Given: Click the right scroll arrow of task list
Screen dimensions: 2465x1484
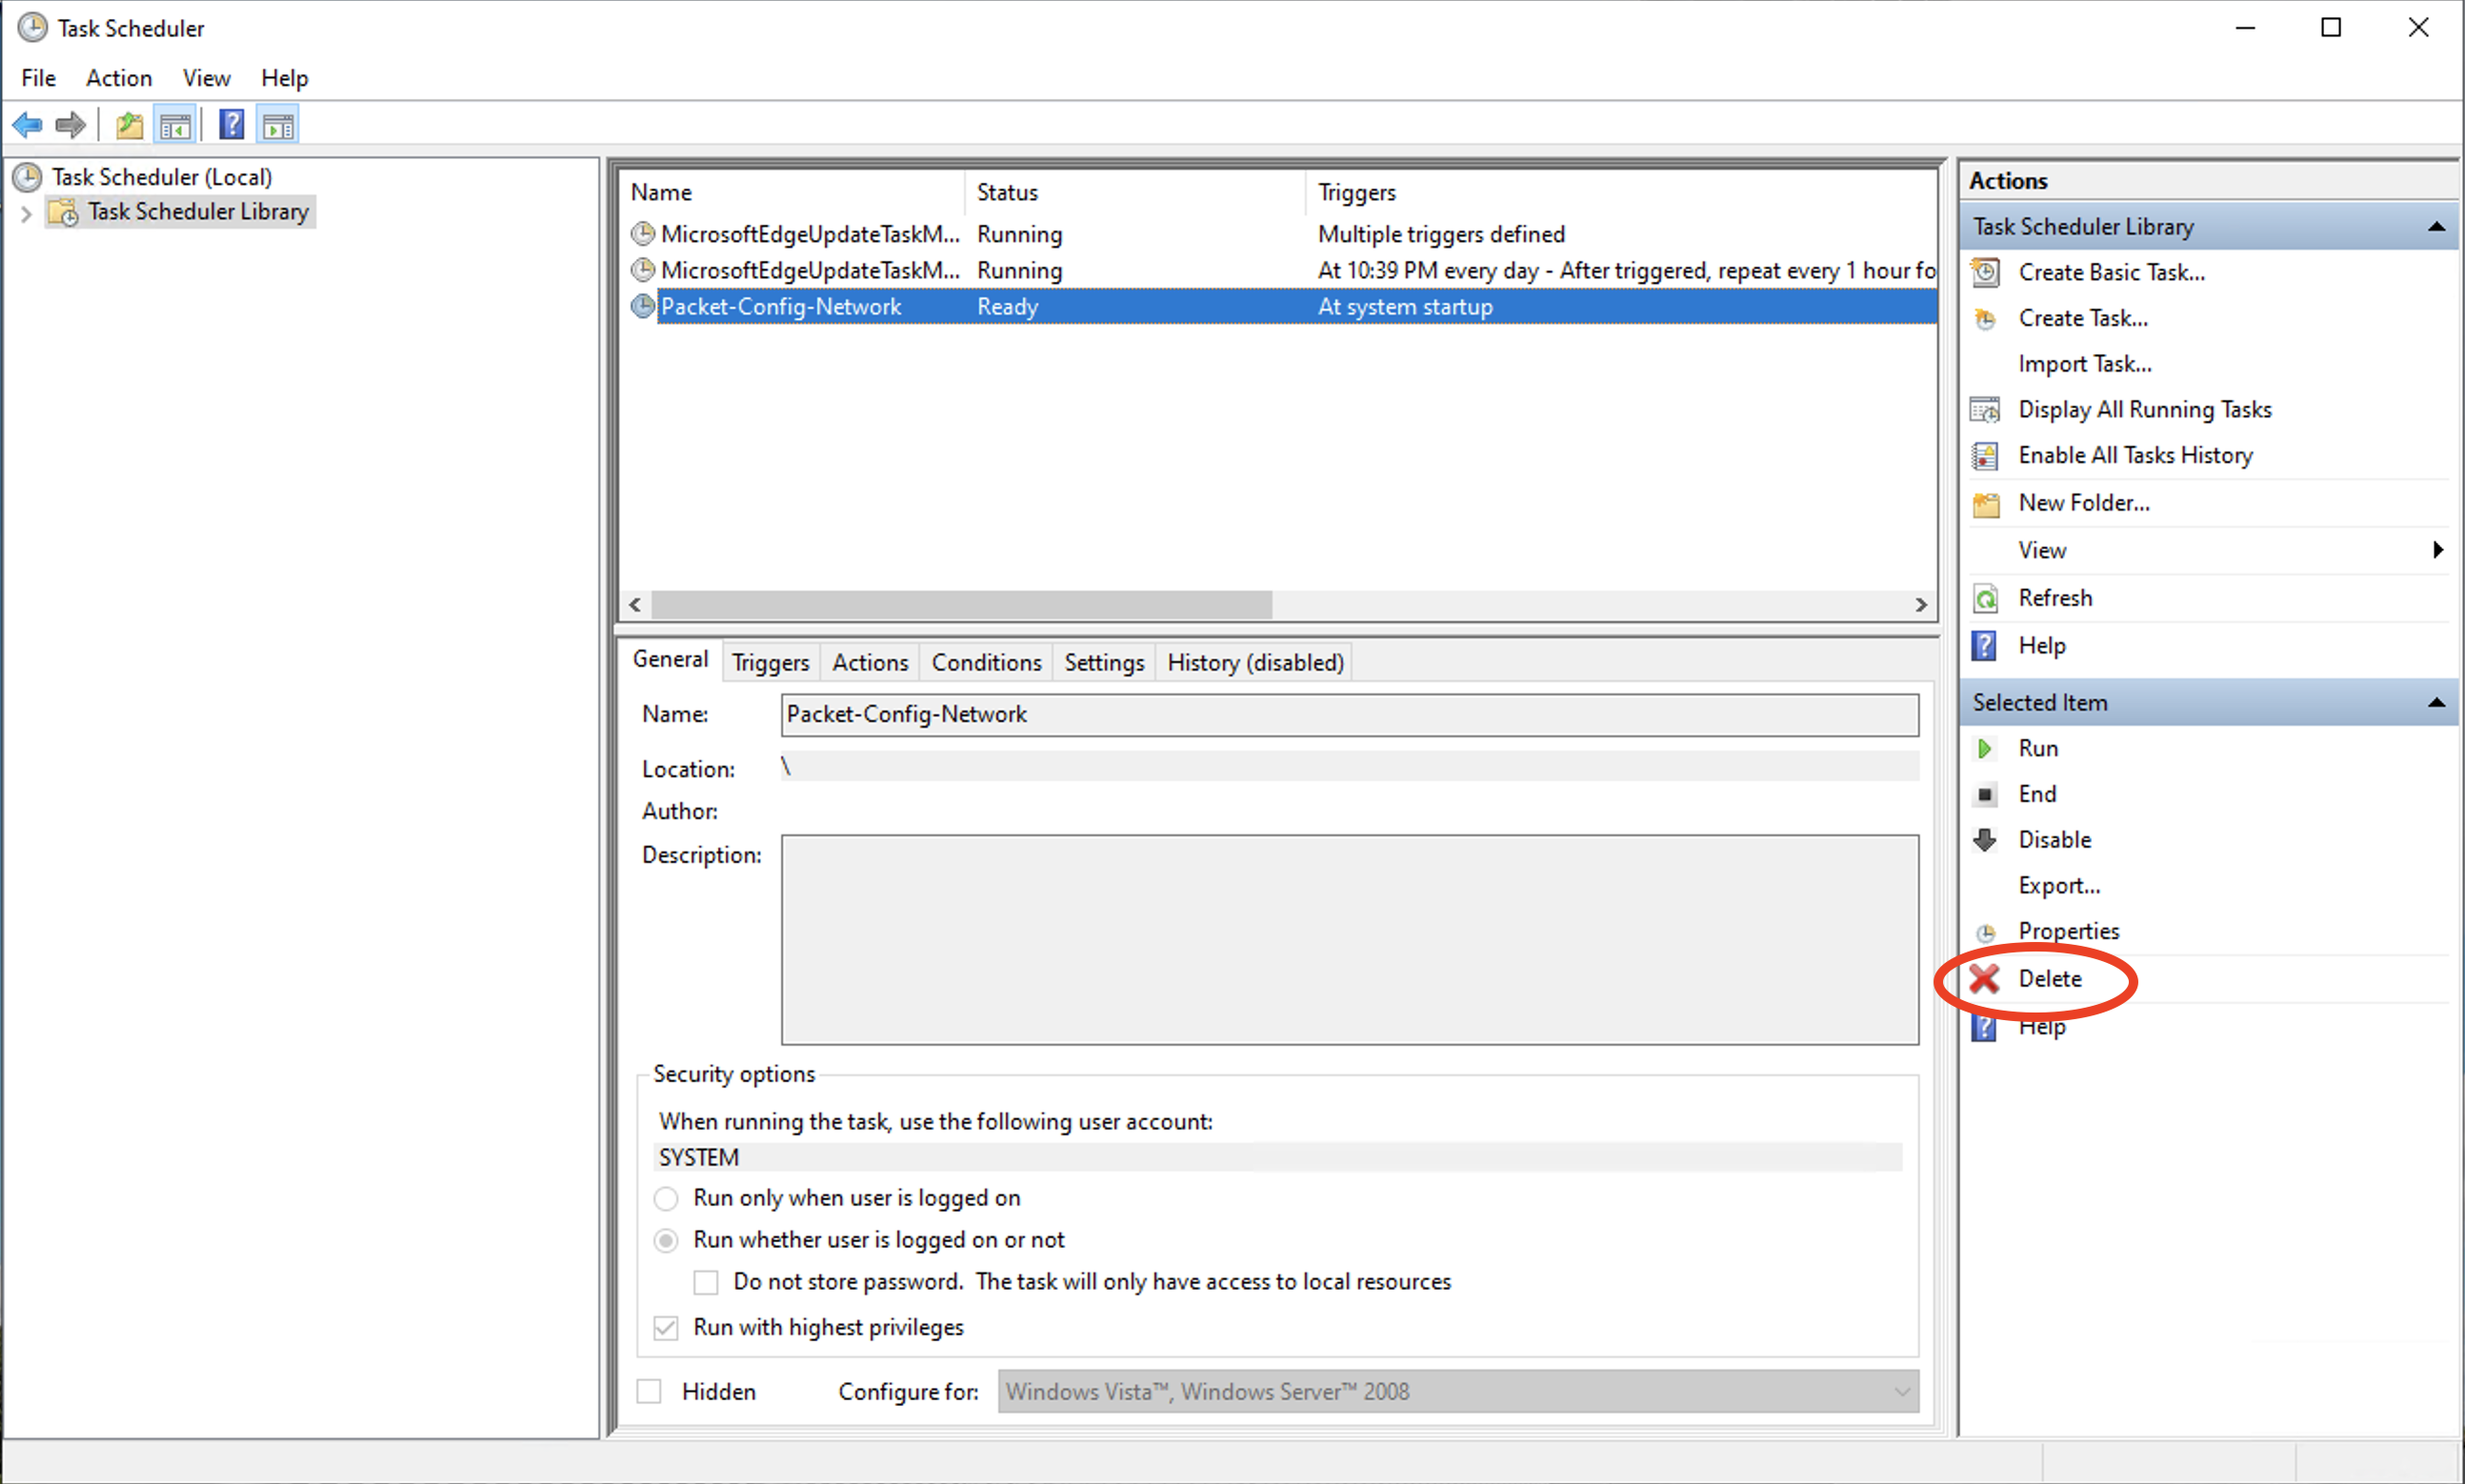Looking at the screenshot, I should point(1920,605).
